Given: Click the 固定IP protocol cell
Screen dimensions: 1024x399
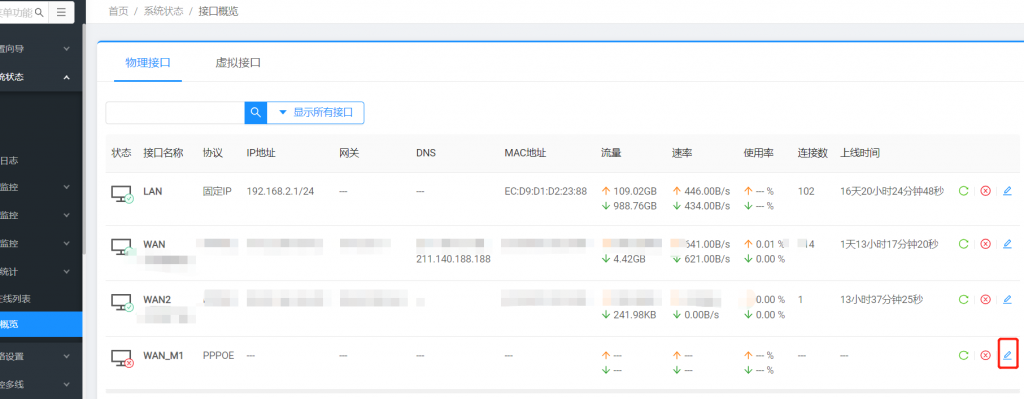Looking at the screenshot, I should [217, 191].
